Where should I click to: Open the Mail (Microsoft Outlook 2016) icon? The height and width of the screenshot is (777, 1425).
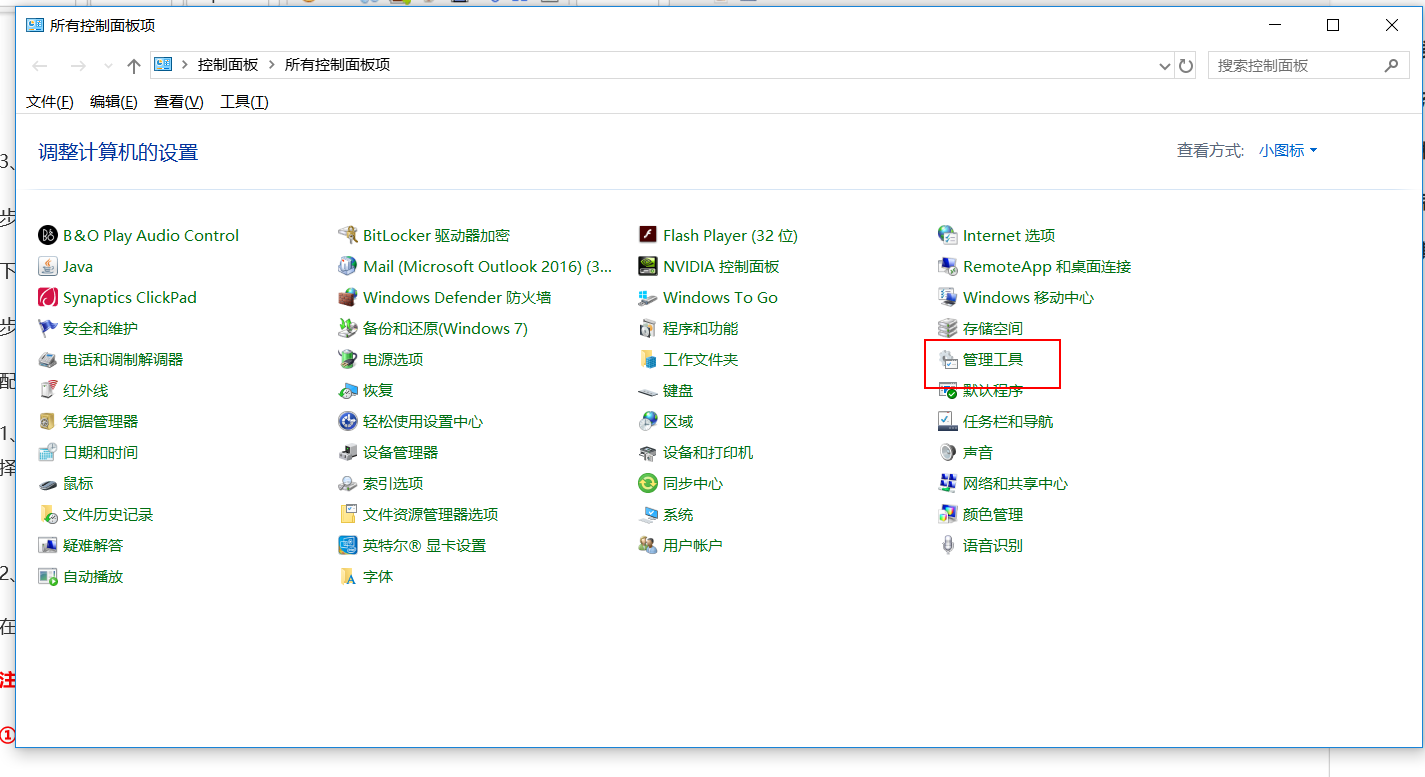tap(347, 267)
